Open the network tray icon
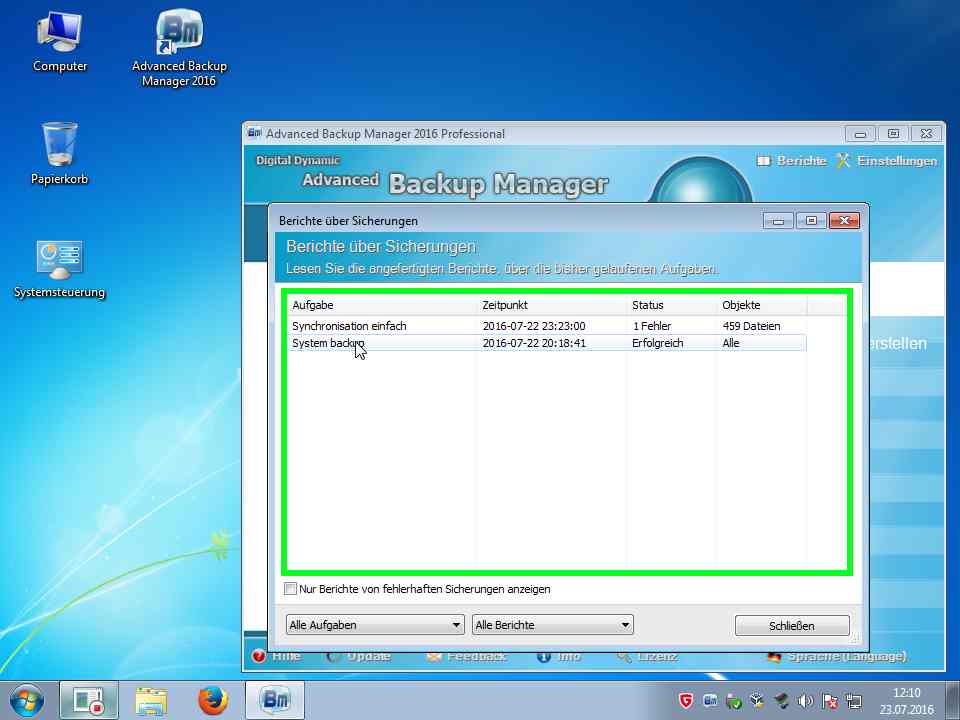 [x=854, y=701]
